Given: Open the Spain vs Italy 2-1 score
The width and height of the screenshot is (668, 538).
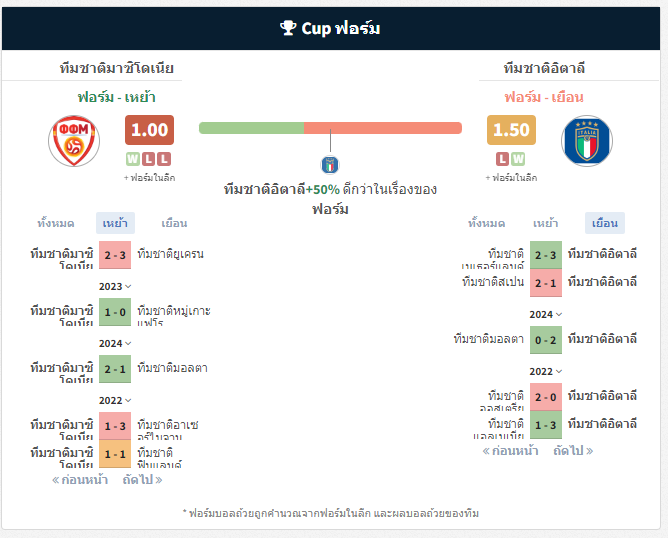Looking at the screenshot, I should 546,283.
